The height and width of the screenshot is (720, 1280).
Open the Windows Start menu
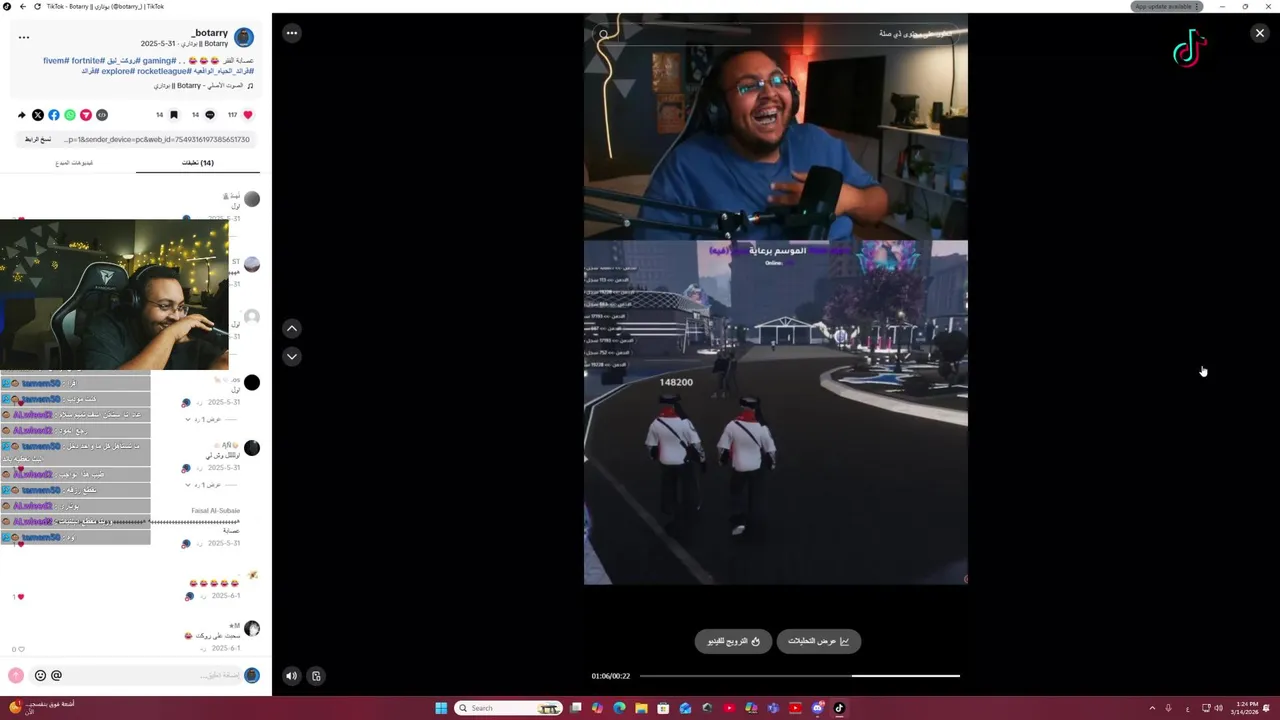click(x=441, y=708)
